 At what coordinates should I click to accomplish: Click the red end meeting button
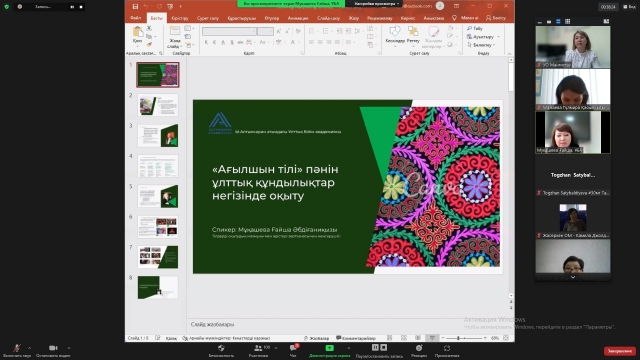(x=620, y=351)
